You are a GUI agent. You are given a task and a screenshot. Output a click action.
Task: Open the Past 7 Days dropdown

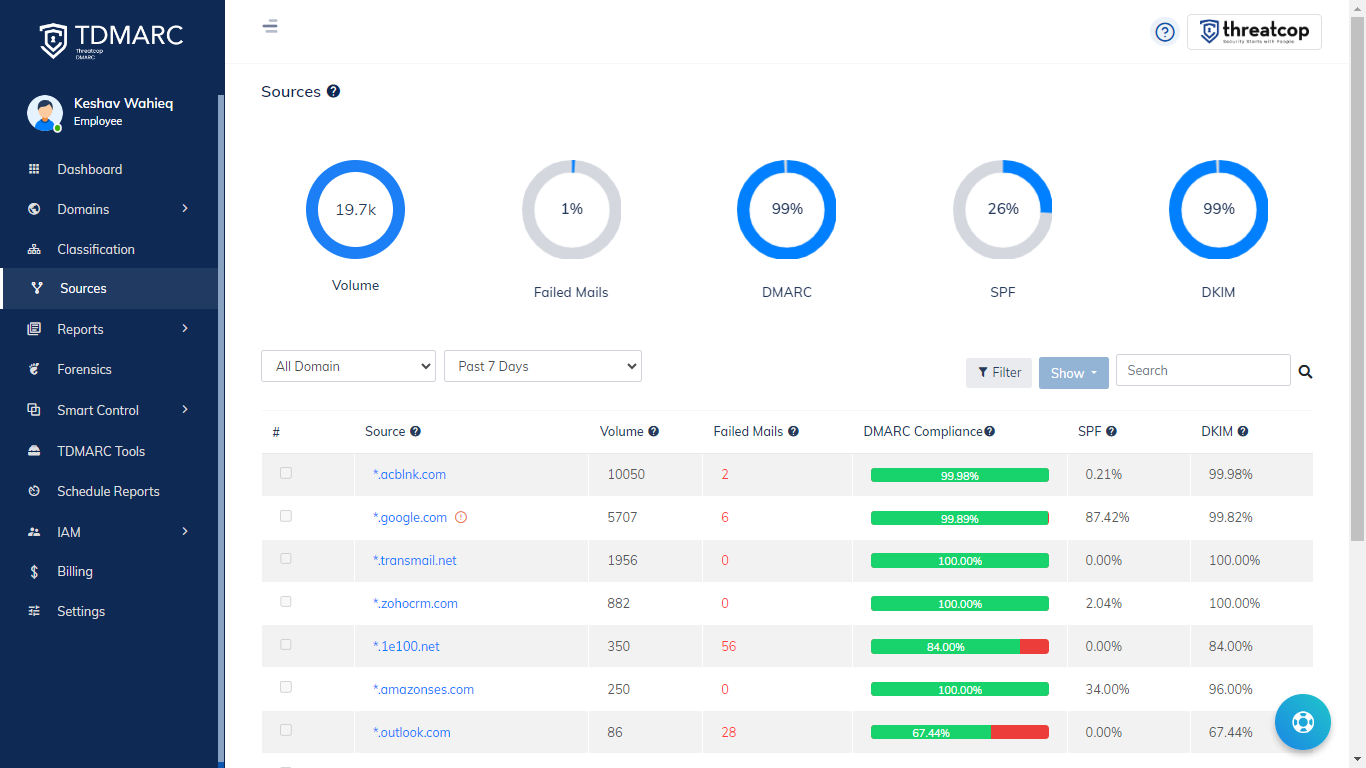[x=543, y=366]
